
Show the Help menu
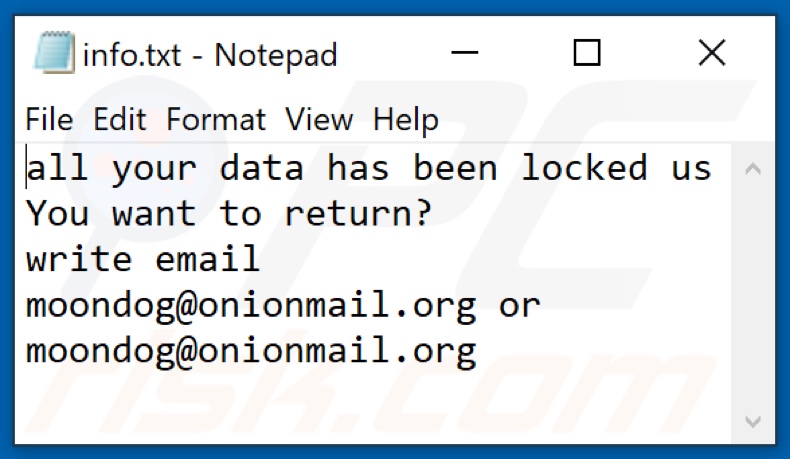(405, 120)
